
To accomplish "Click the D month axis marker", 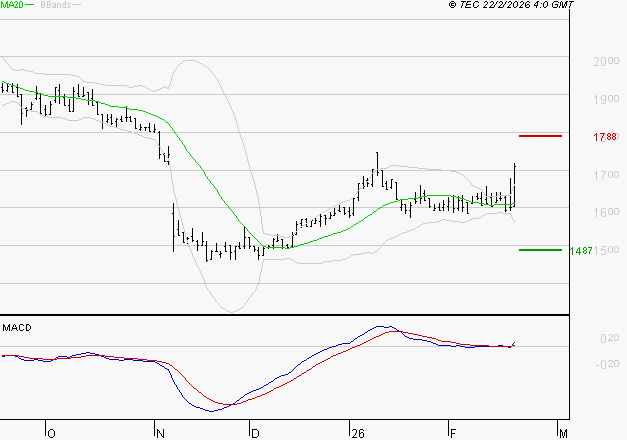I will 255,434.
